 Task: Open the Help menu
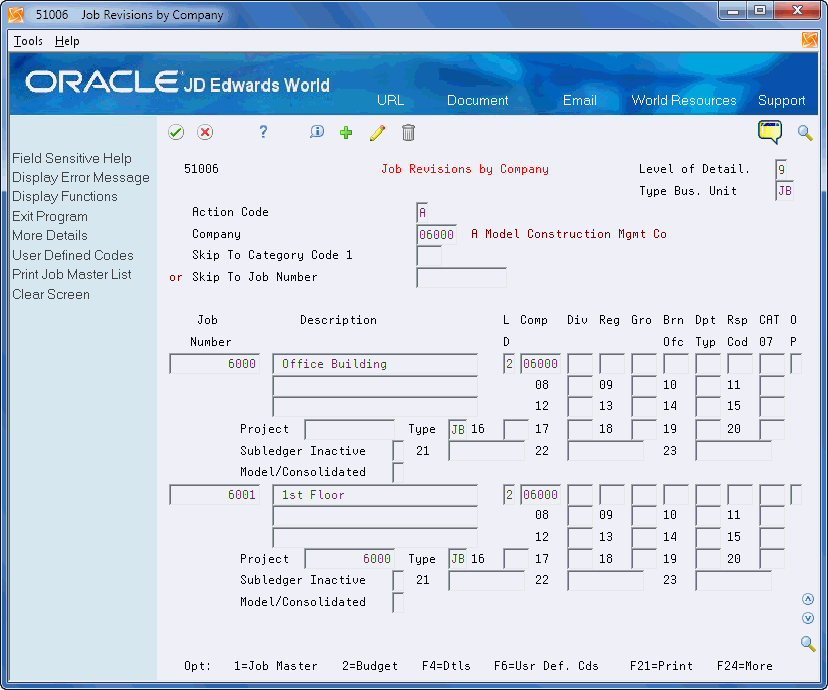click(67, 41)
